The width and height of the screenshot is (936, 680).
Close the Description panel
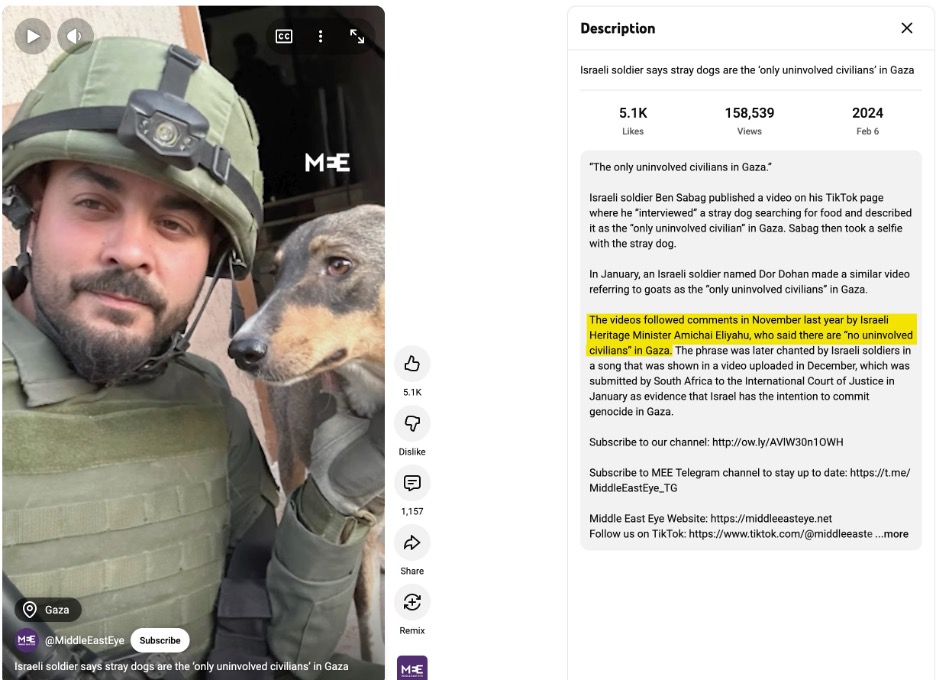point(907,28)
